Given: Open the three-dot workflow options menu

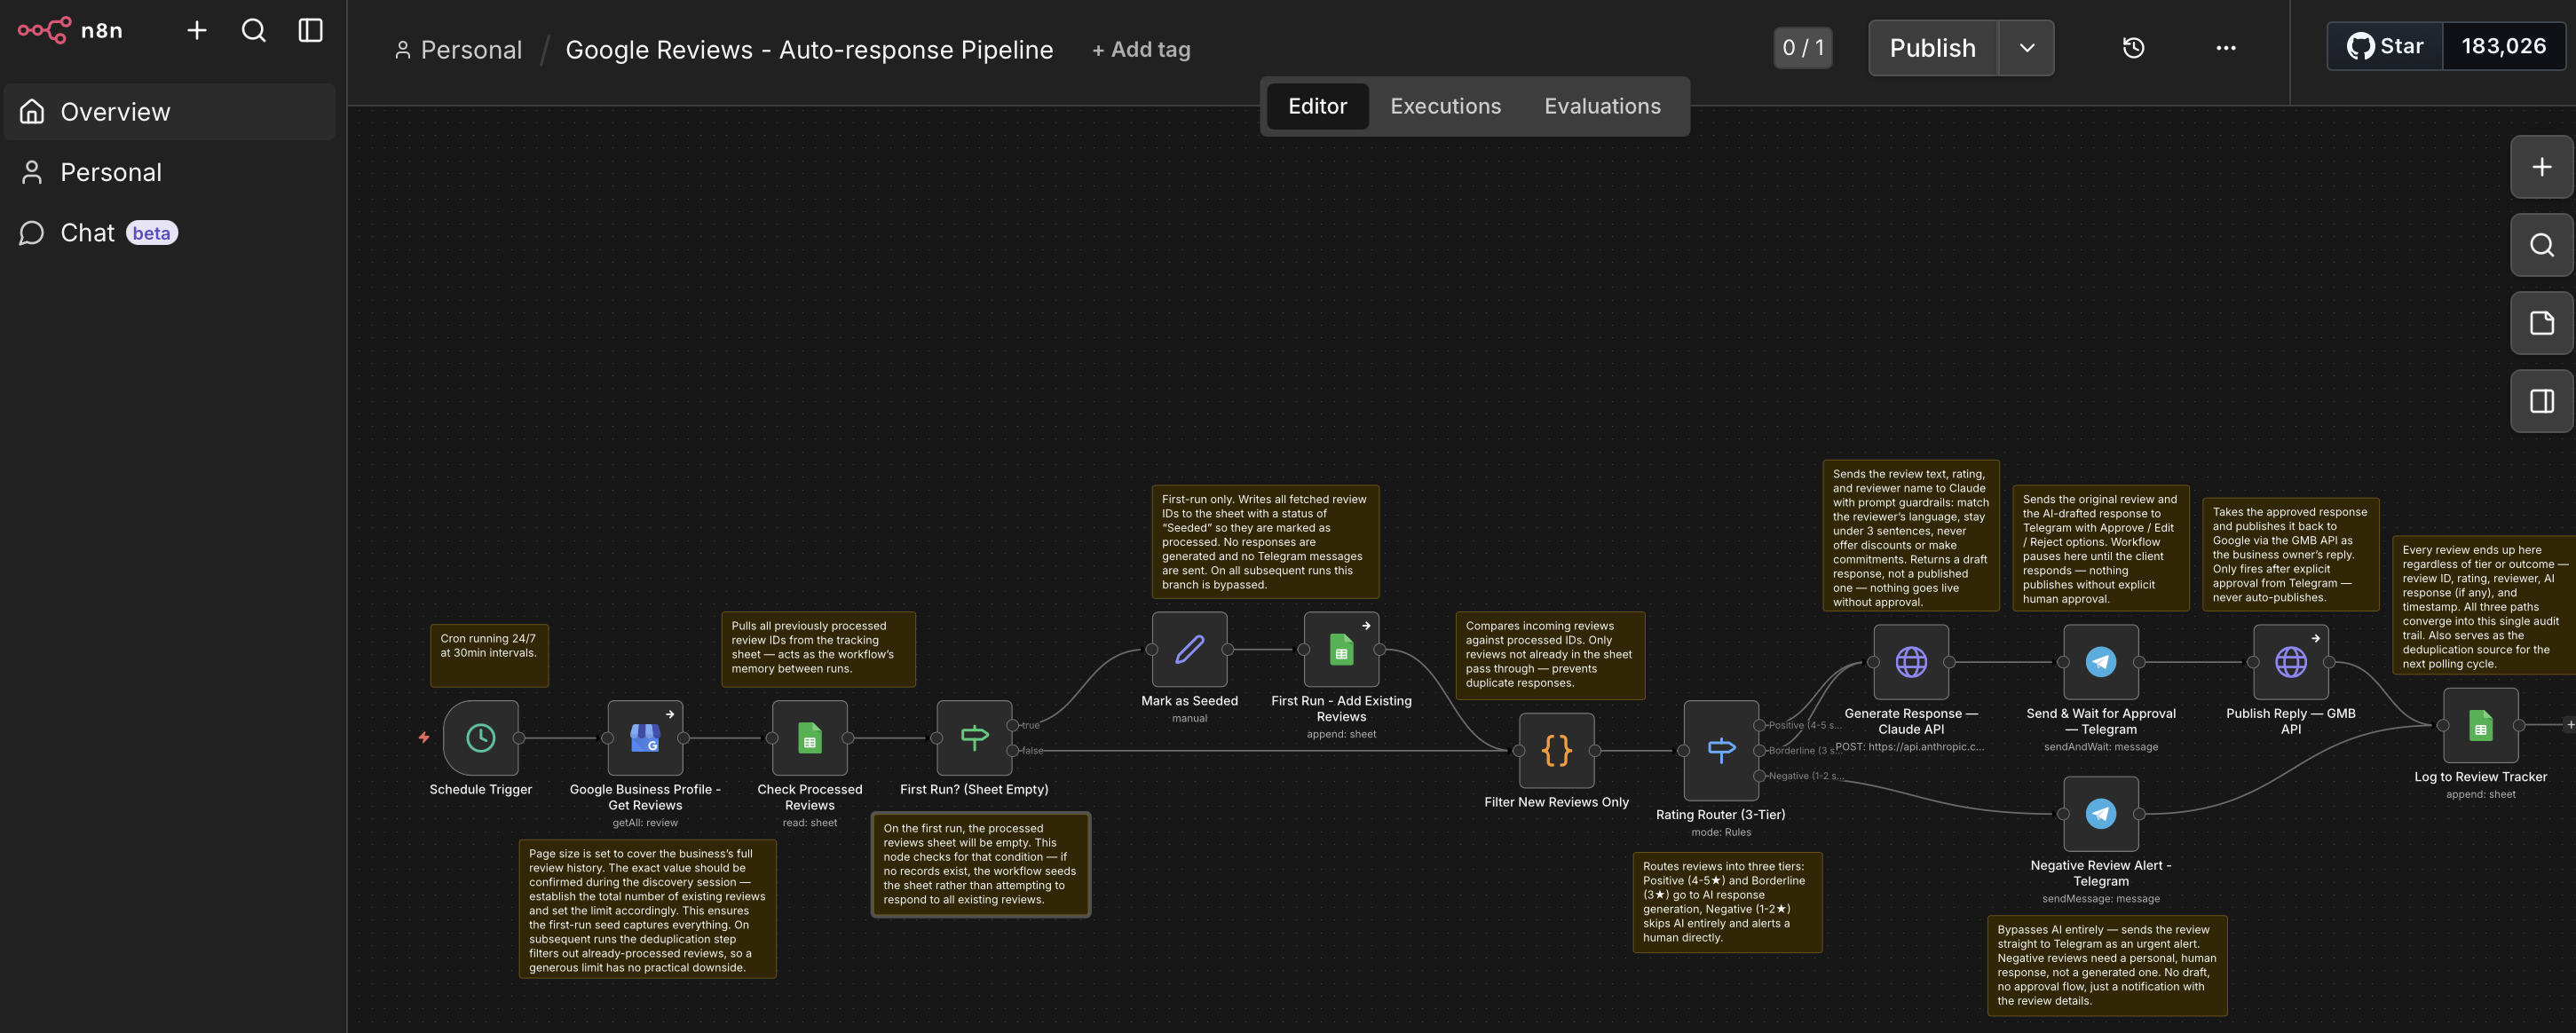Looking at the screenshot, I should click(2225, 47).
